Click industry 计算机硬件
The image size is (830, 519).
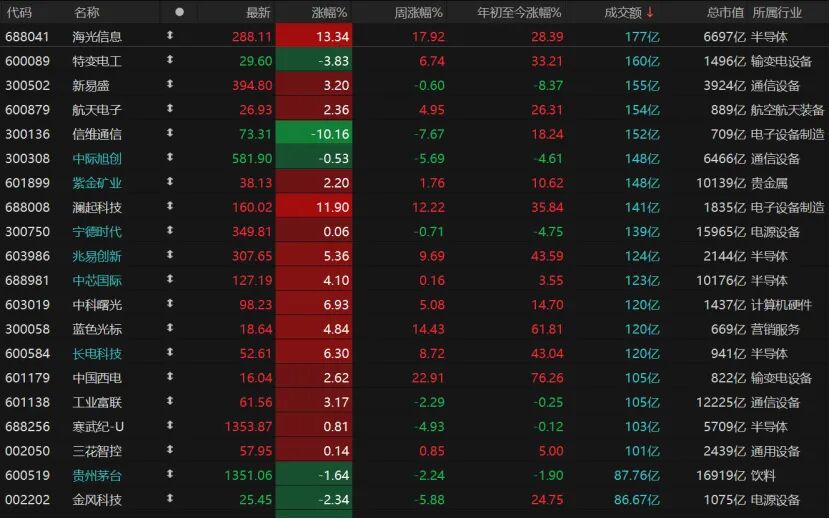click(781, 305)
